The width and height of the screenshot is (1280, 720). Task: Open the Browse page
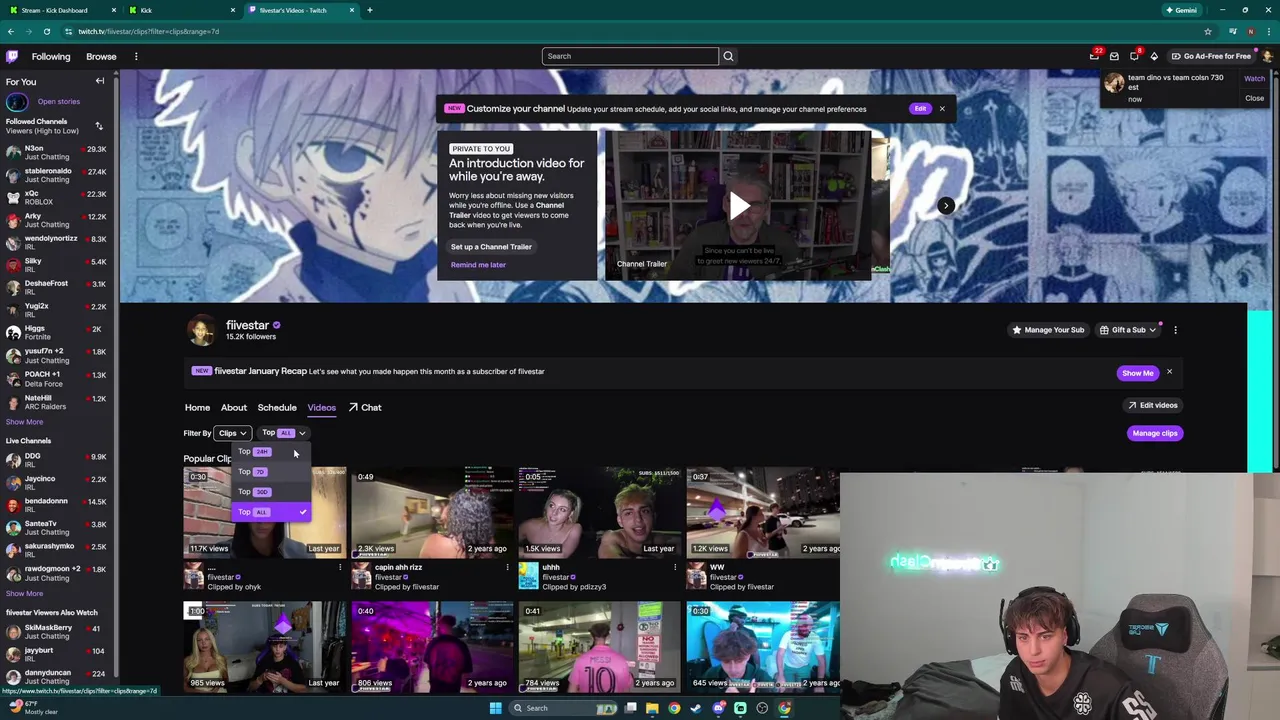pyautogui.click(x=101, y=56)
